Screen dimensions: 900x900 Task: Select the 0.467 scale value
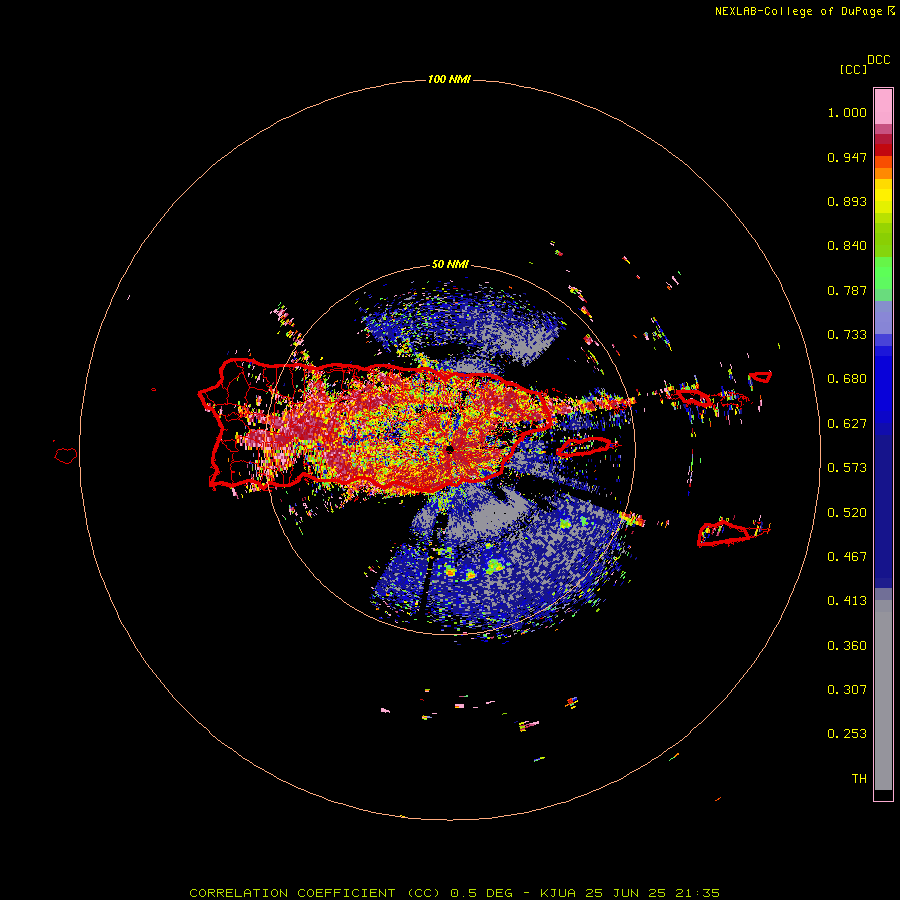pyautogui.click(x=847, y=557)
